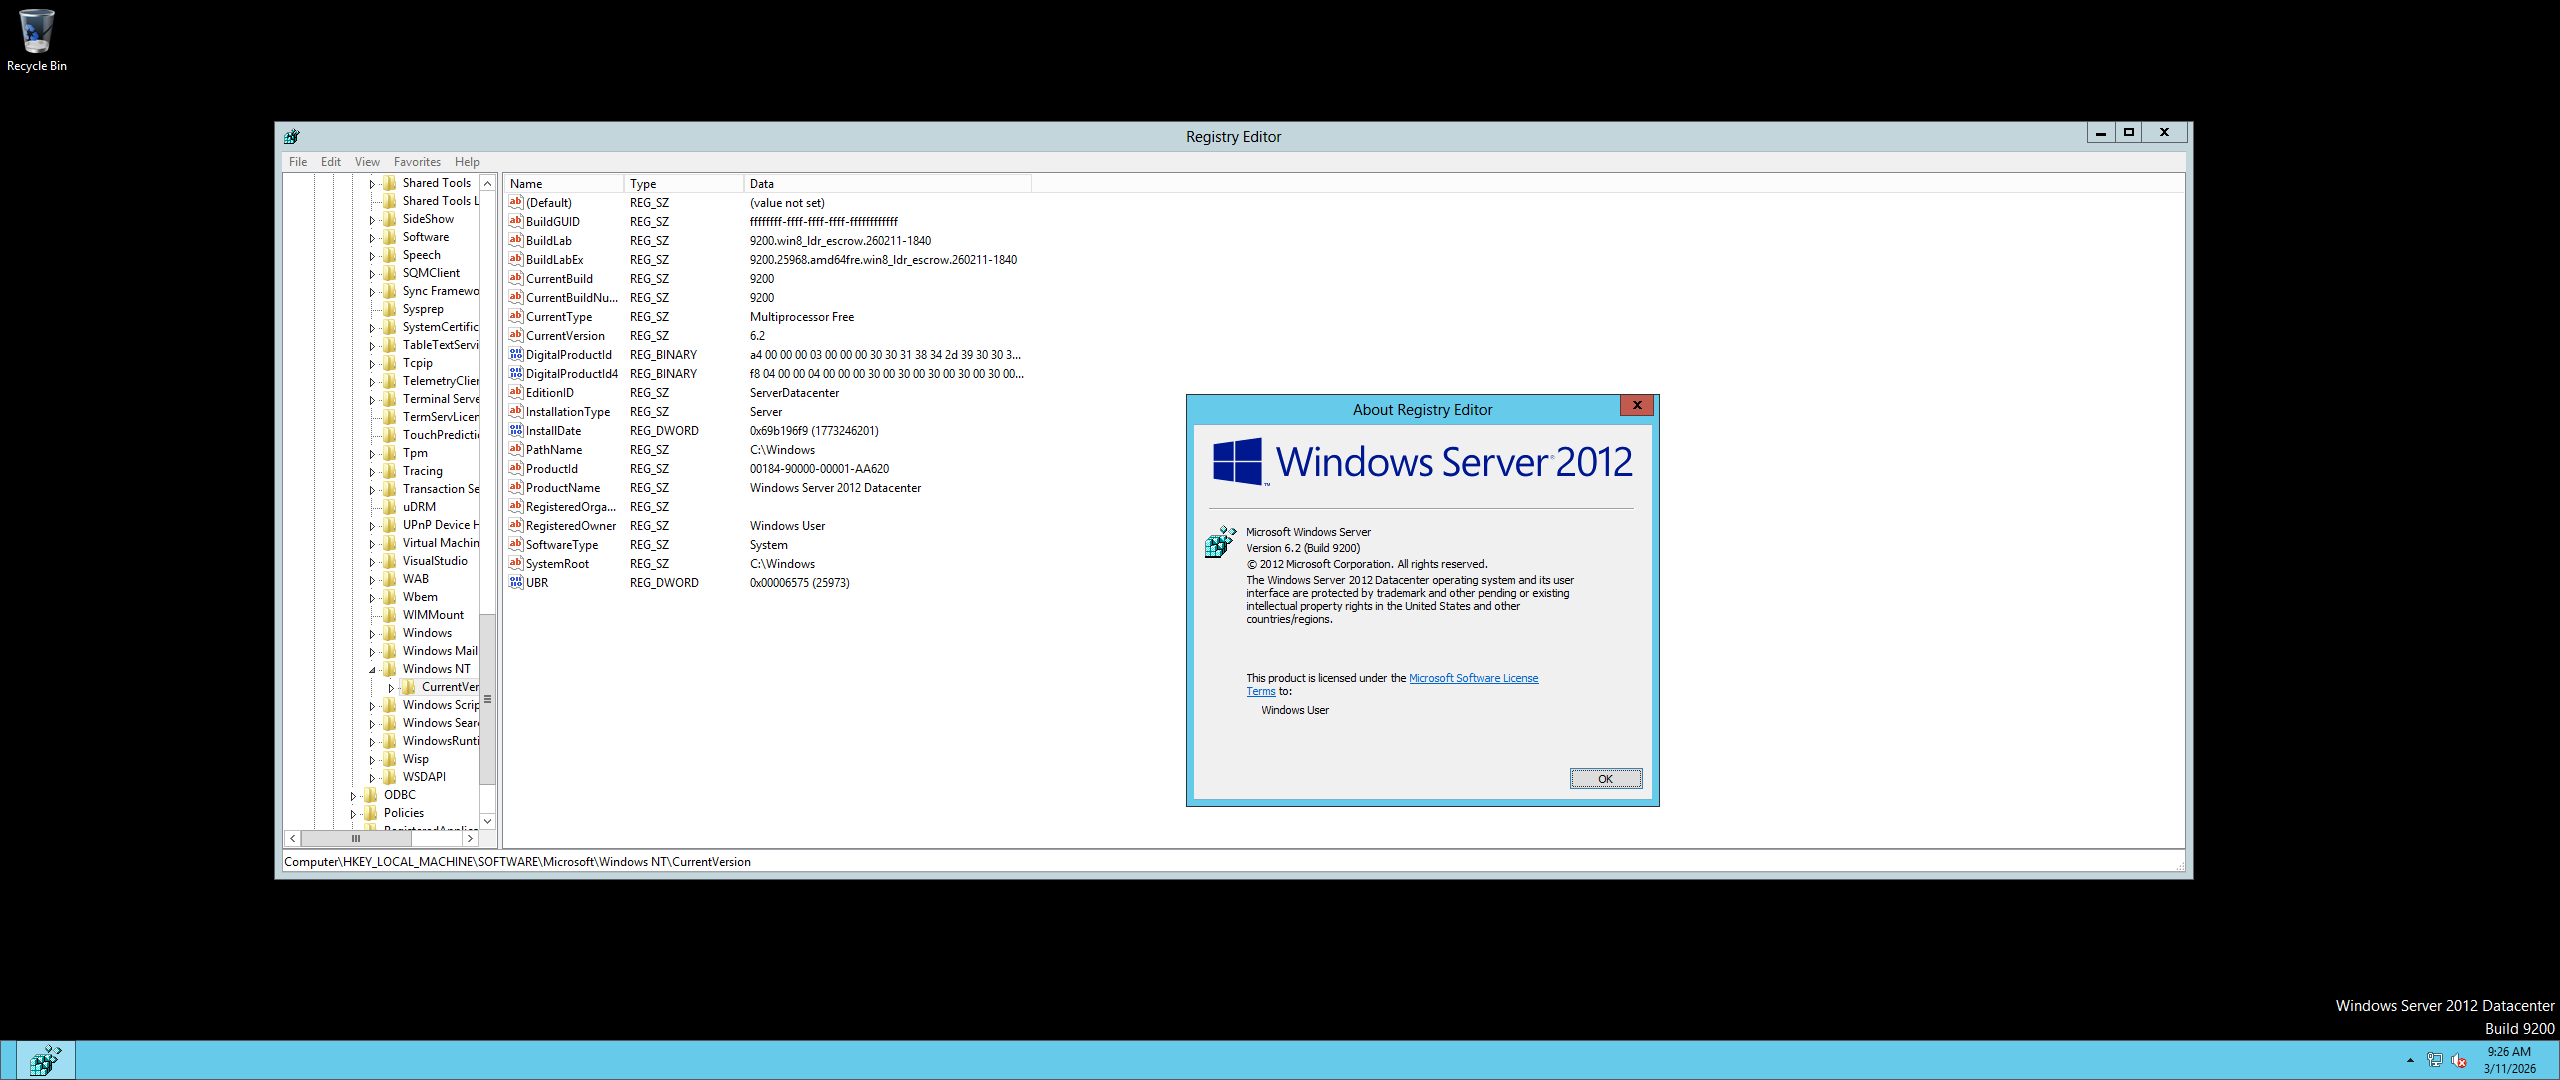Image resolution: width=2560 pixels, height=1080 pixels.
Task: Expand the CurrentVersion subkey arrow
Action: click(391, 688)
